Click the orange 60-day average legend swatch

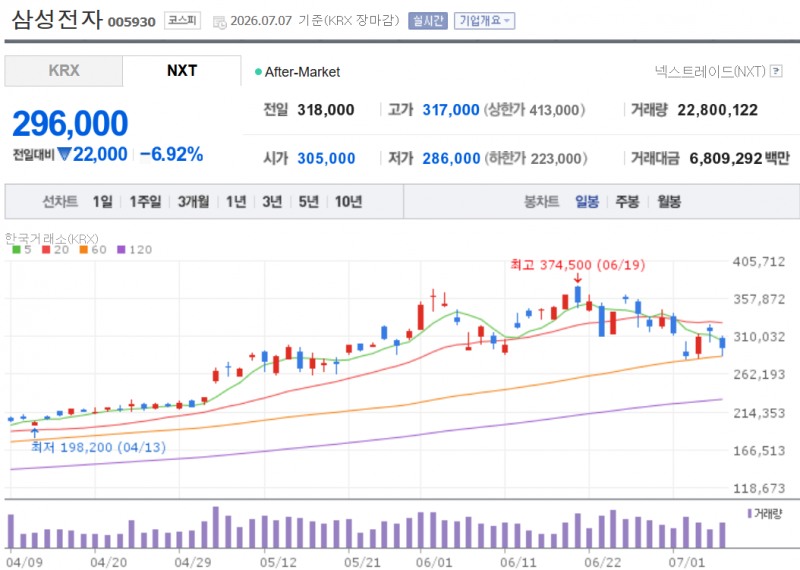pyautogui.click(x=84, y=250)
